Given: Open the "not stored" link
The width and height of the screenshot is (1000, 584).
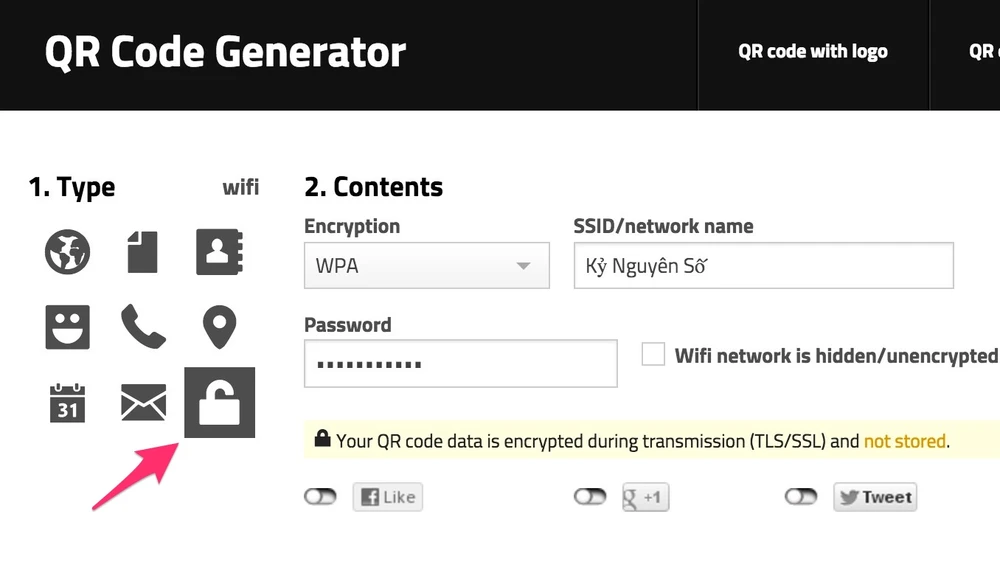Looking at the screenshot, I should pos(905,440).
